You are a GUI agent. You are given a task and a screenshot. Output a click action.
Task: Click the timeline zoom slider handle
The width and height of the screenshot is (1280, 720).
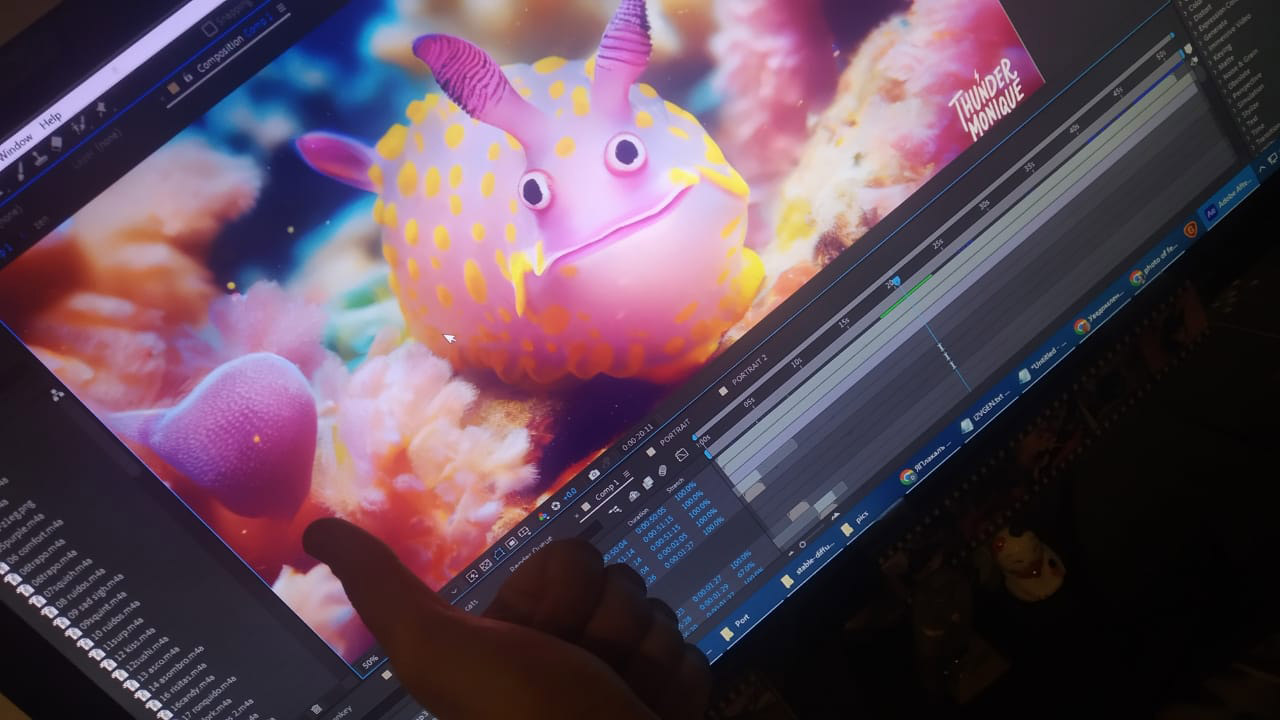click(801, 546)
